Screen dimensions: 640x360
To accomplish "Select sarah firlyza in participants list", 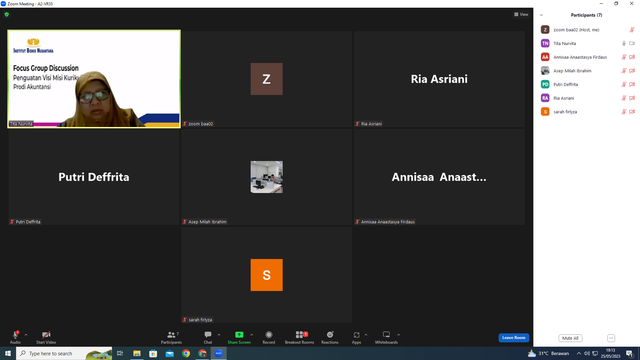I will point(587,112).
